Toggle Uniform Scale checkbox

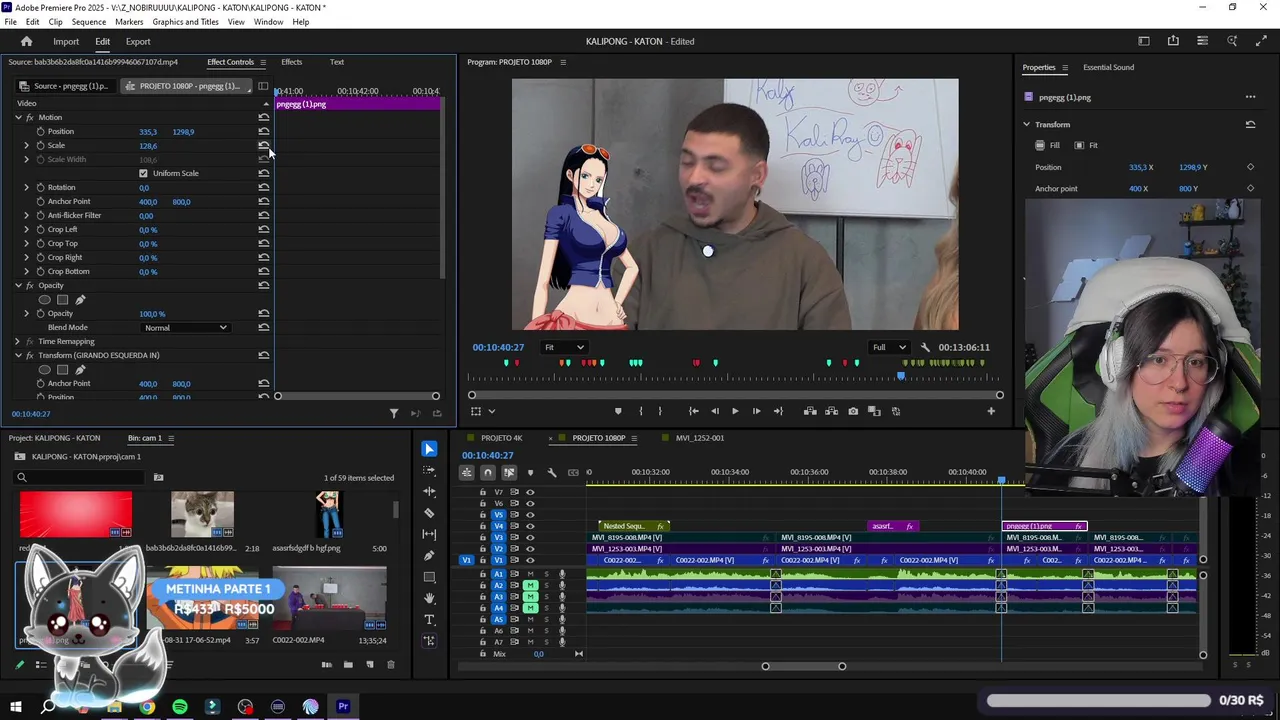point(143,173)
